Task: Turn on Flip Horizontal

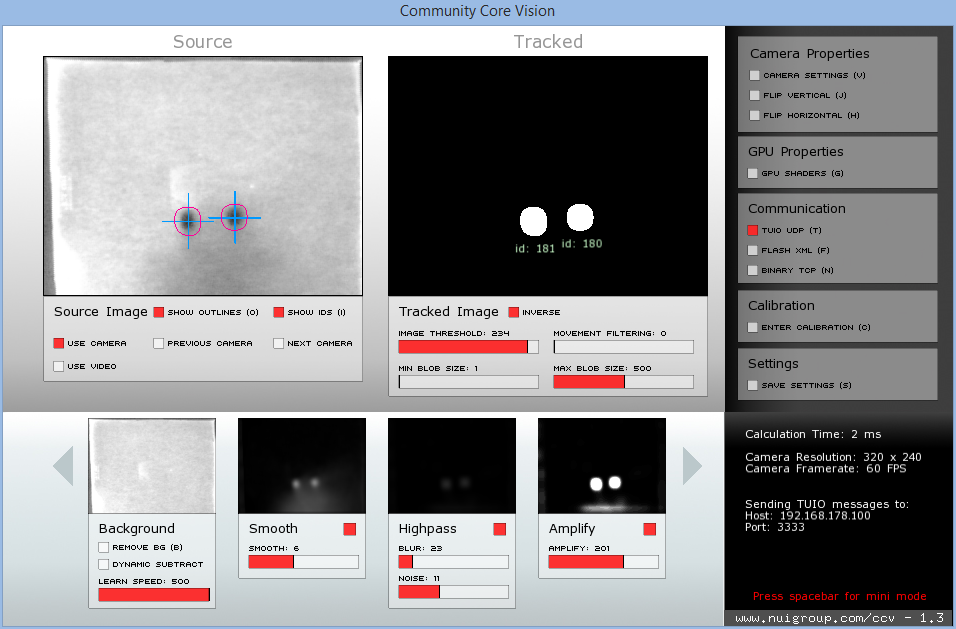Action: 754,115
